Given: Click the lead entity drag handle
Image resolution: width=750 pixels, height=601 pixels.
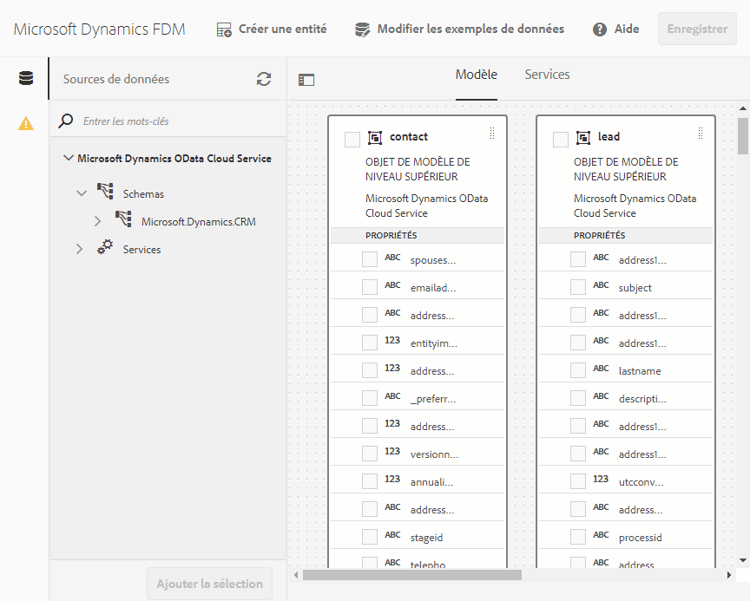Looking at the screenshot, I should point(700,133).
